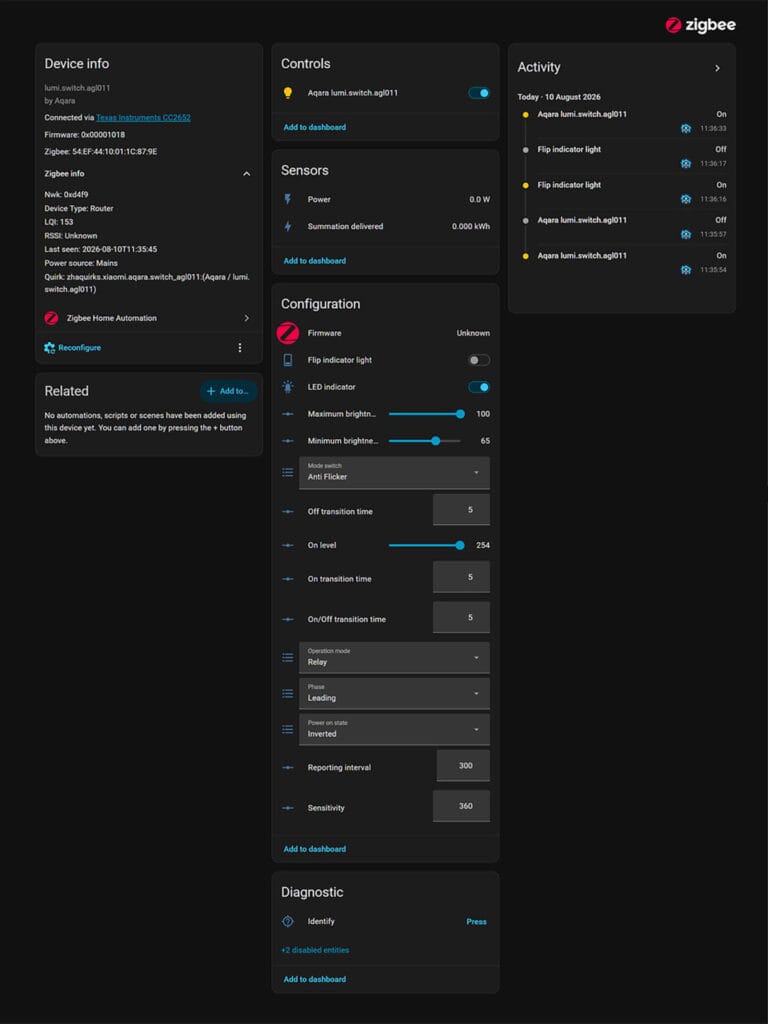Click the light bulb icon in Controls
The image size is (768, 1024).
coord(287,93)
